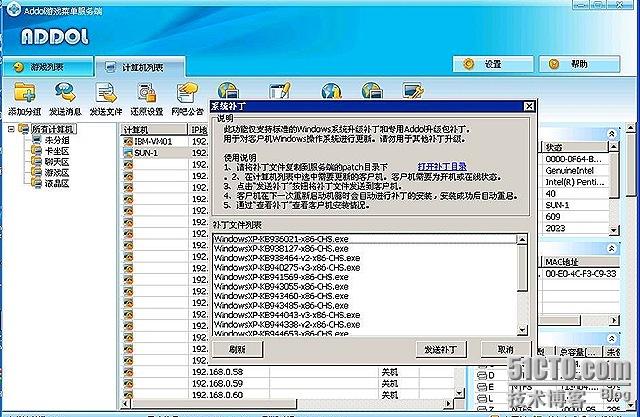
Task: Open the 还原设置 toolbar icon
Action: [147, 92]
